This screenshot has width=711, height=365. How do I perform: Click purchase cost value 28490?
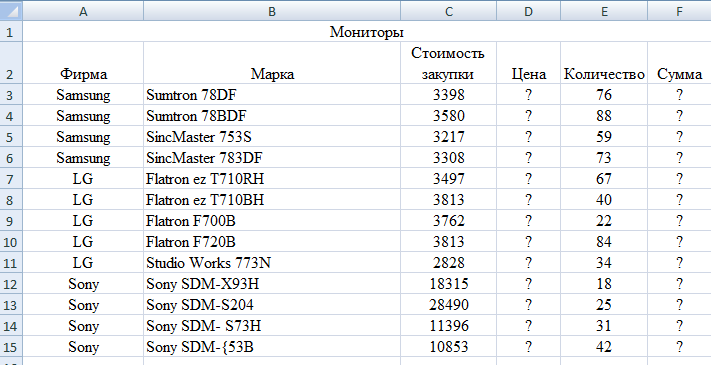coord(448,305)
